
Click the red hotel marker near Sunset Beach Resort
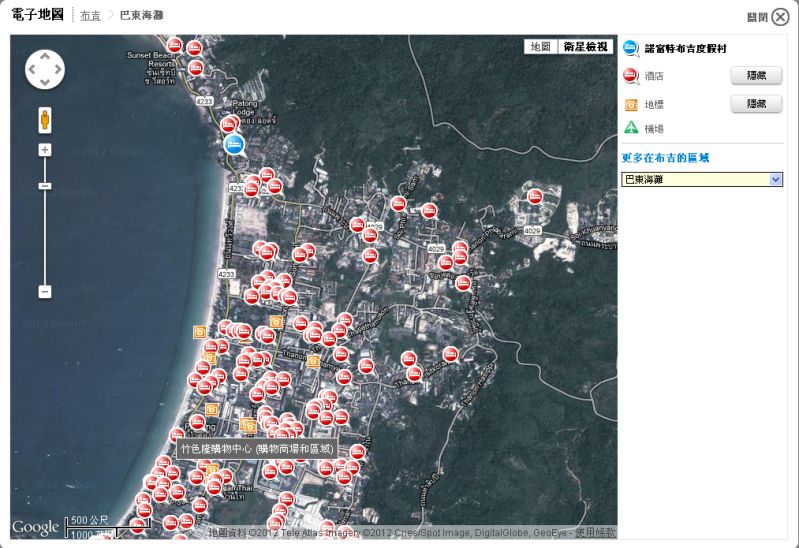point(175,46)
